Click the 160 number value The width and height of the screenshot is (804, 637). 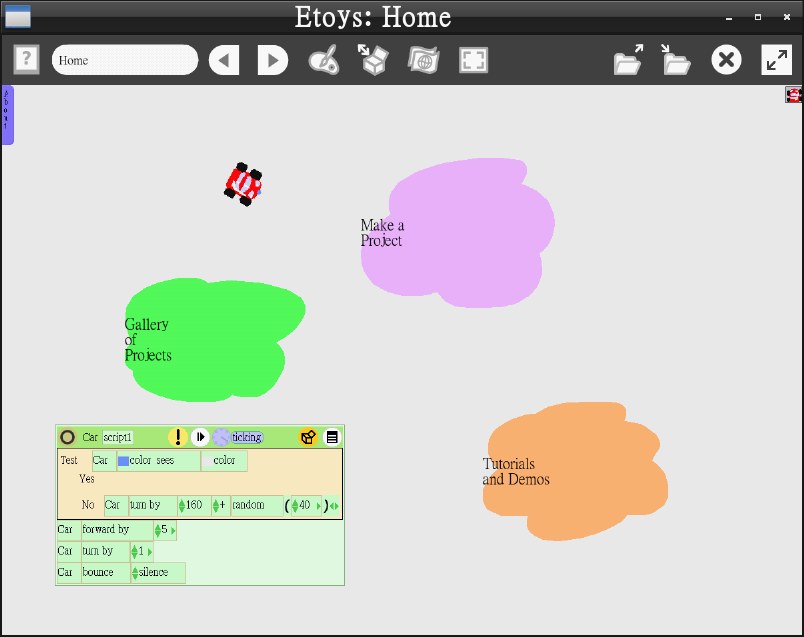pos(194,505)
